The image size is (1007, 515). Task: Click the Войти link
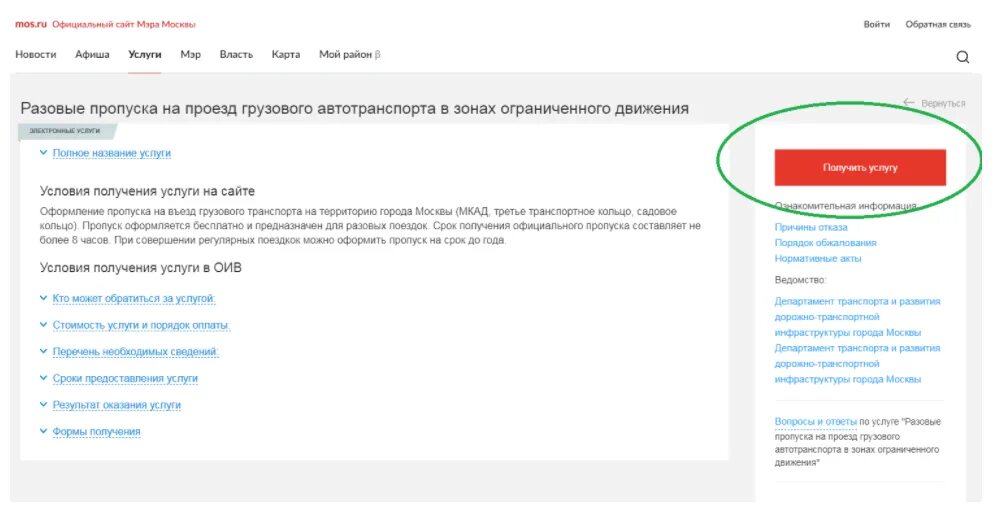pyautogui.click(x=877, y=24)
